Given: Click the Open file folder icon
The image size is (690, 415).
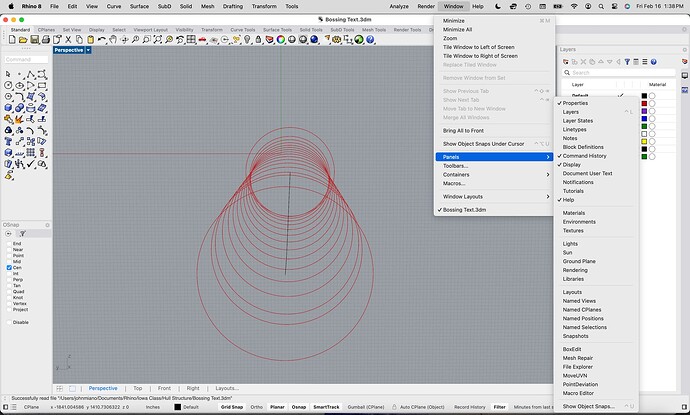Looking at the screenshot, I should [x=23, y=40].
